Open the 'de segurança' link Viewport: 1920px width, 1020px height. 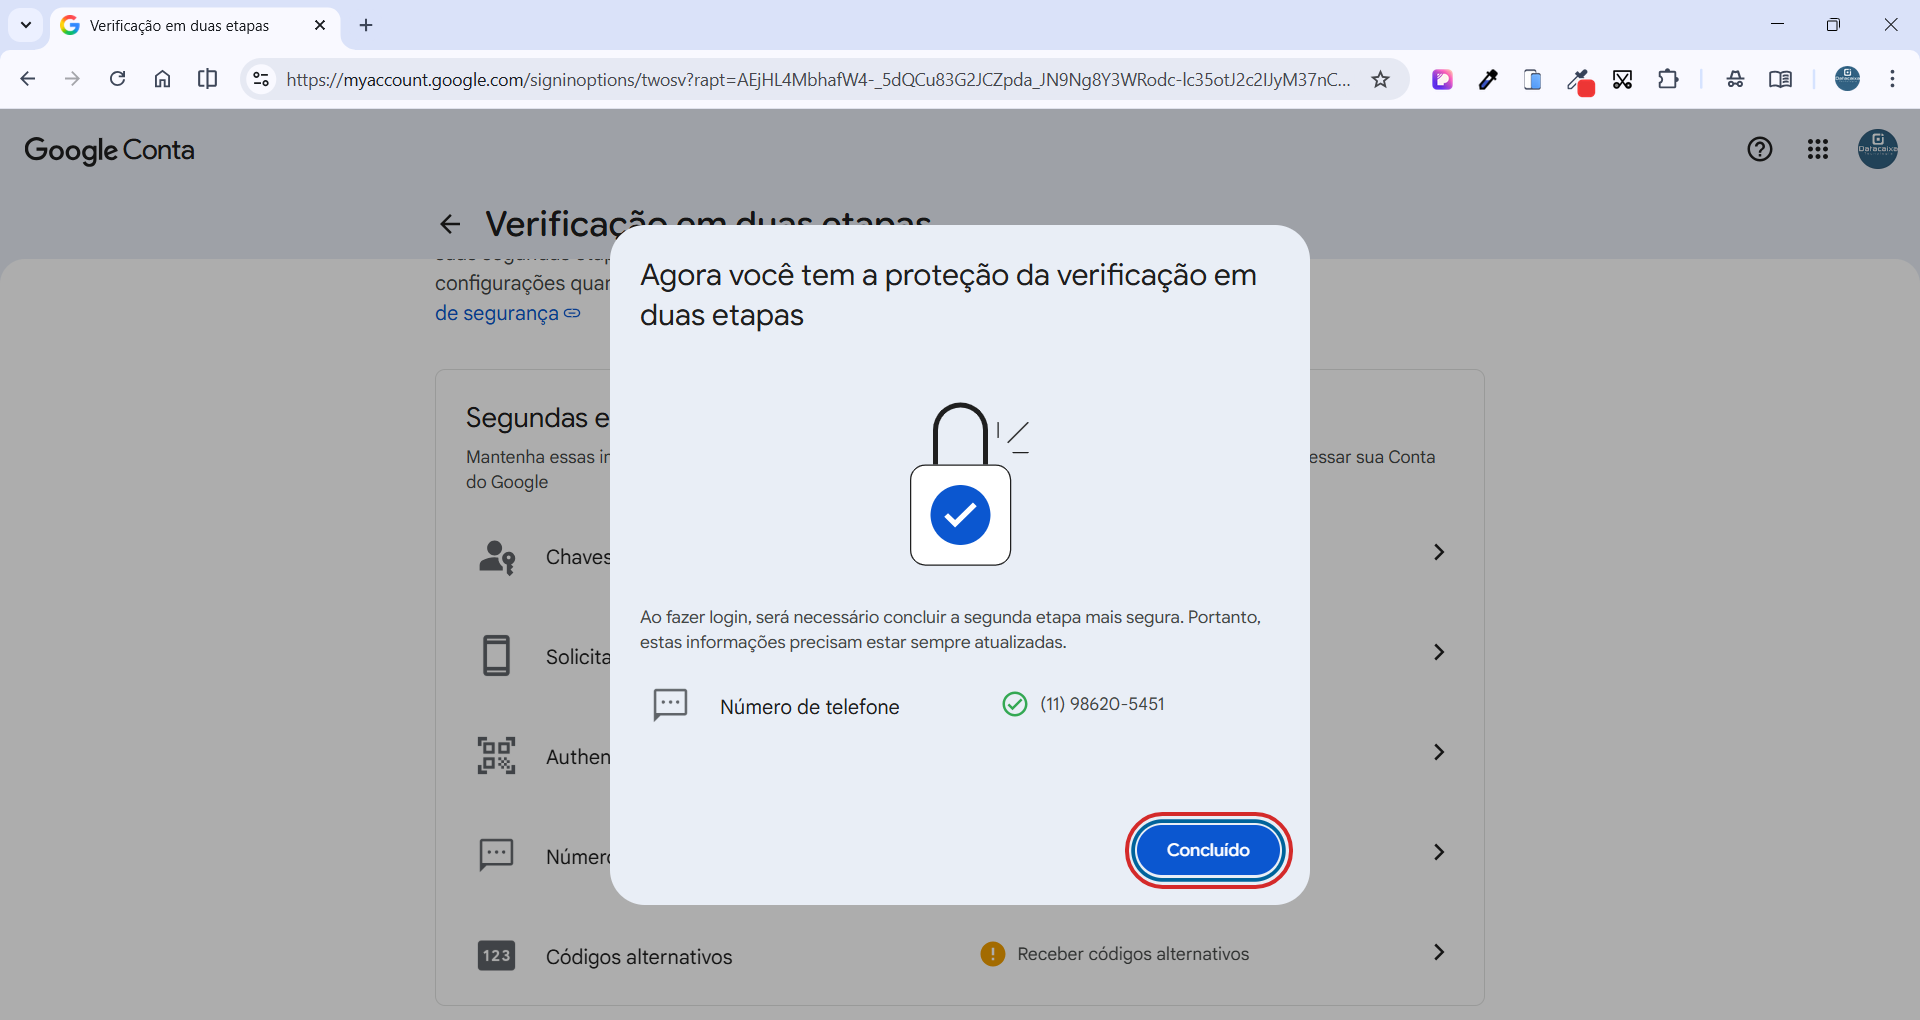coord(497,313)
